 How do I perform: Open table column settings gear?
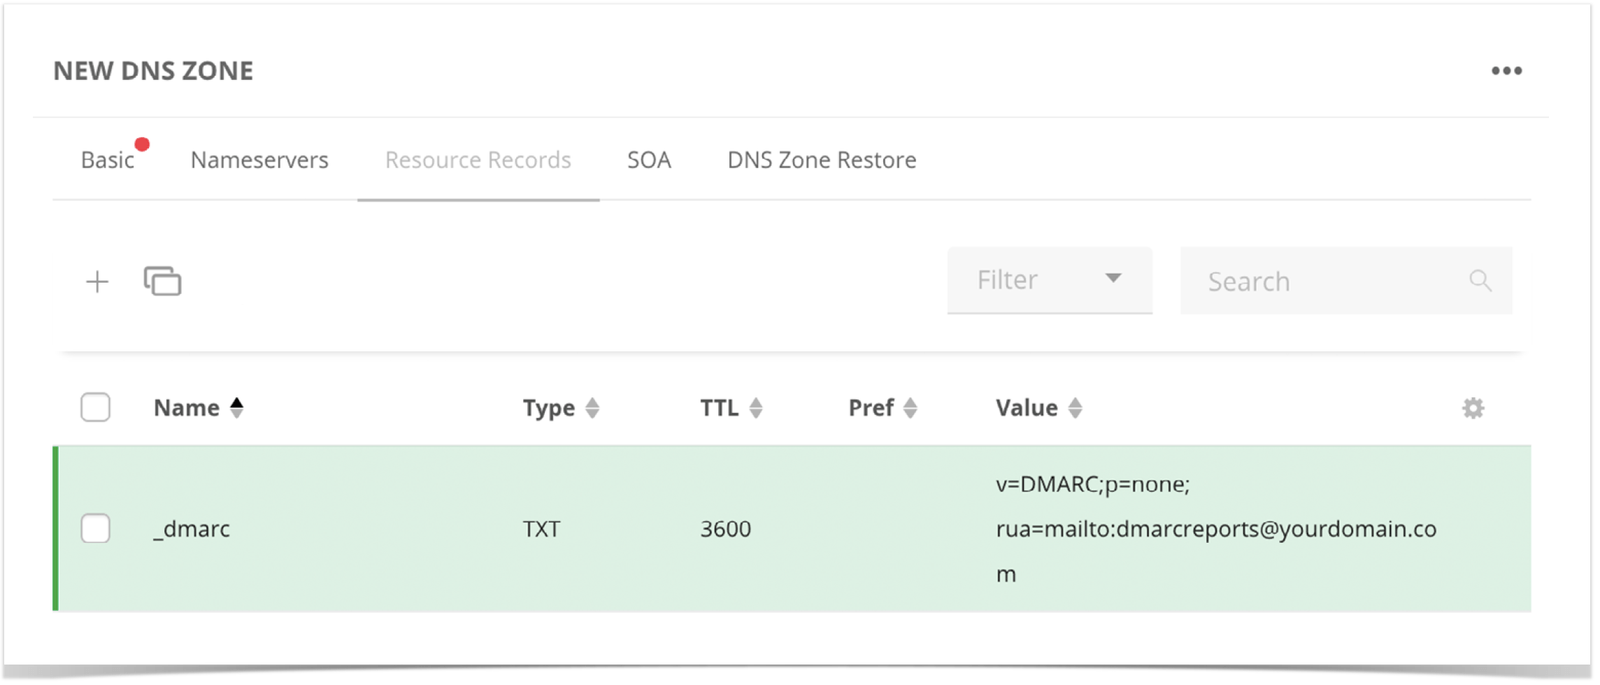1473,408
